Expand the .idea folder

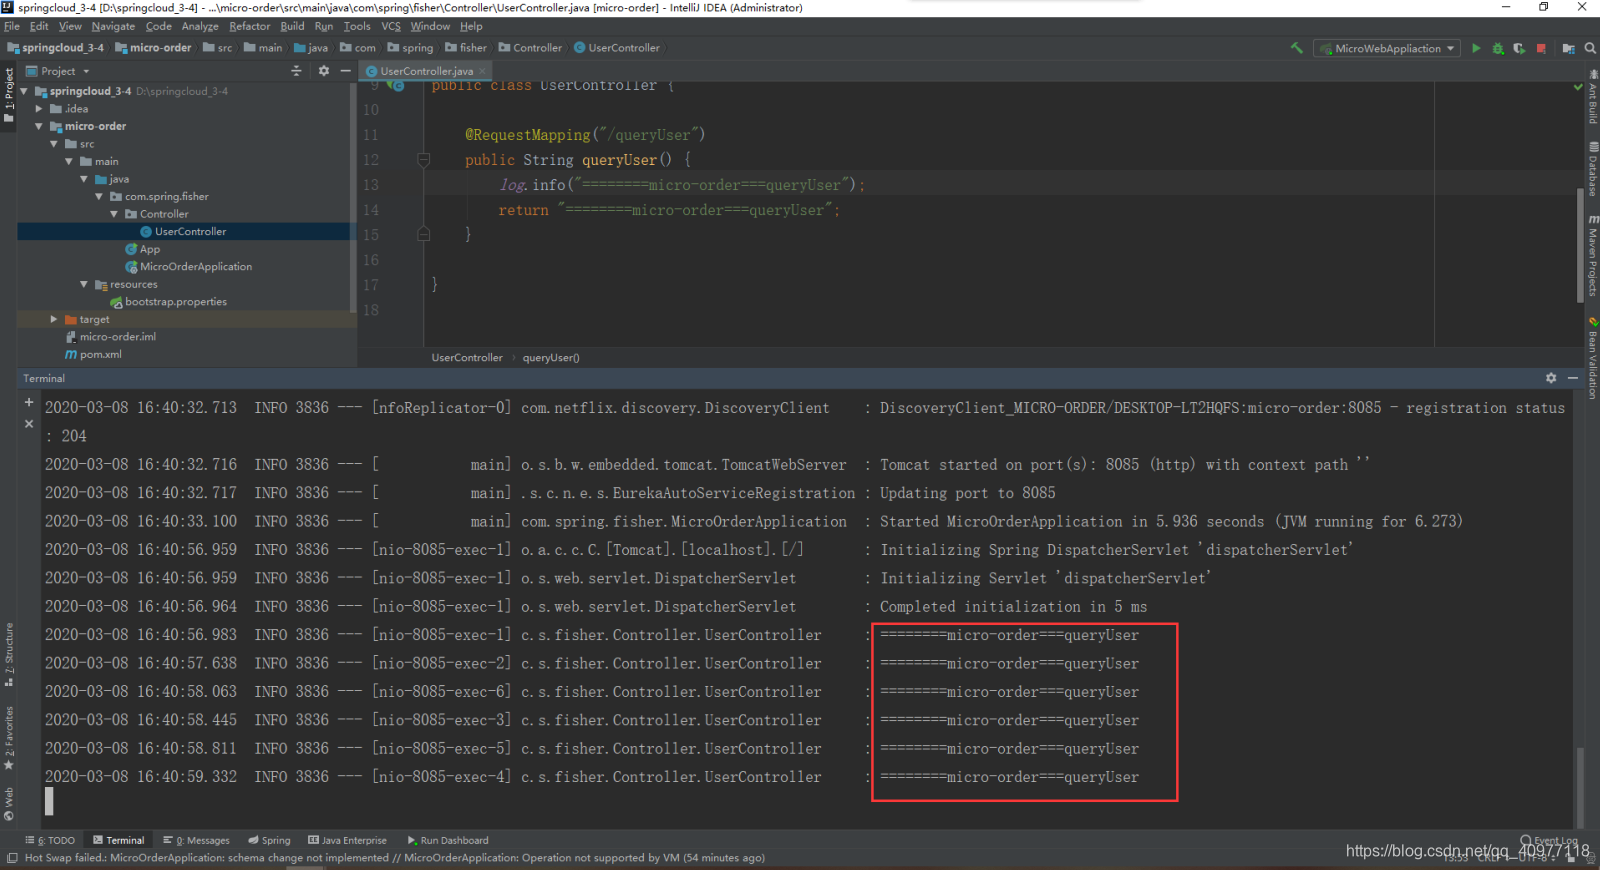coord(39,109)
